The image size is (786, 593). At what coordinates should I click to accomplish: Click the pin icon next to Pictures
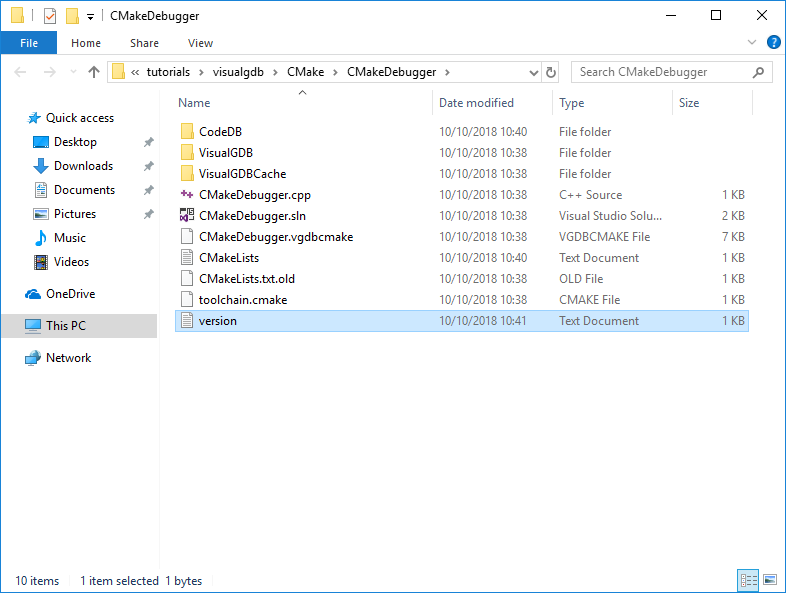coord(148,215)
